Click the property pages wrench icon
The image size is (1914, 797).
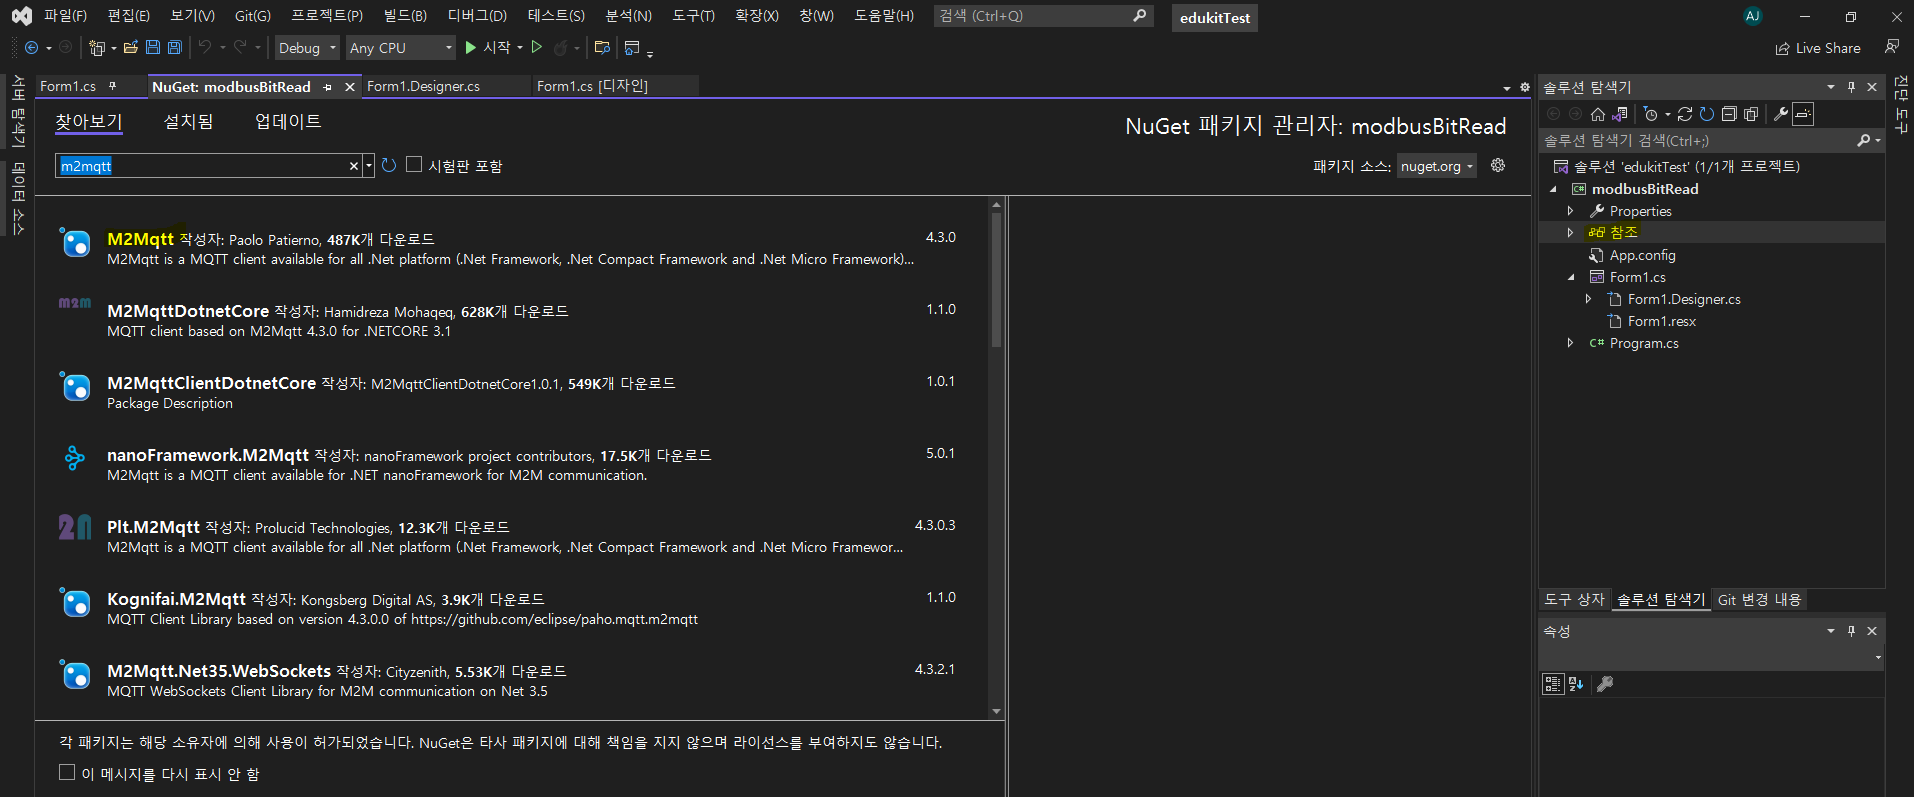tap(1605, 684)
